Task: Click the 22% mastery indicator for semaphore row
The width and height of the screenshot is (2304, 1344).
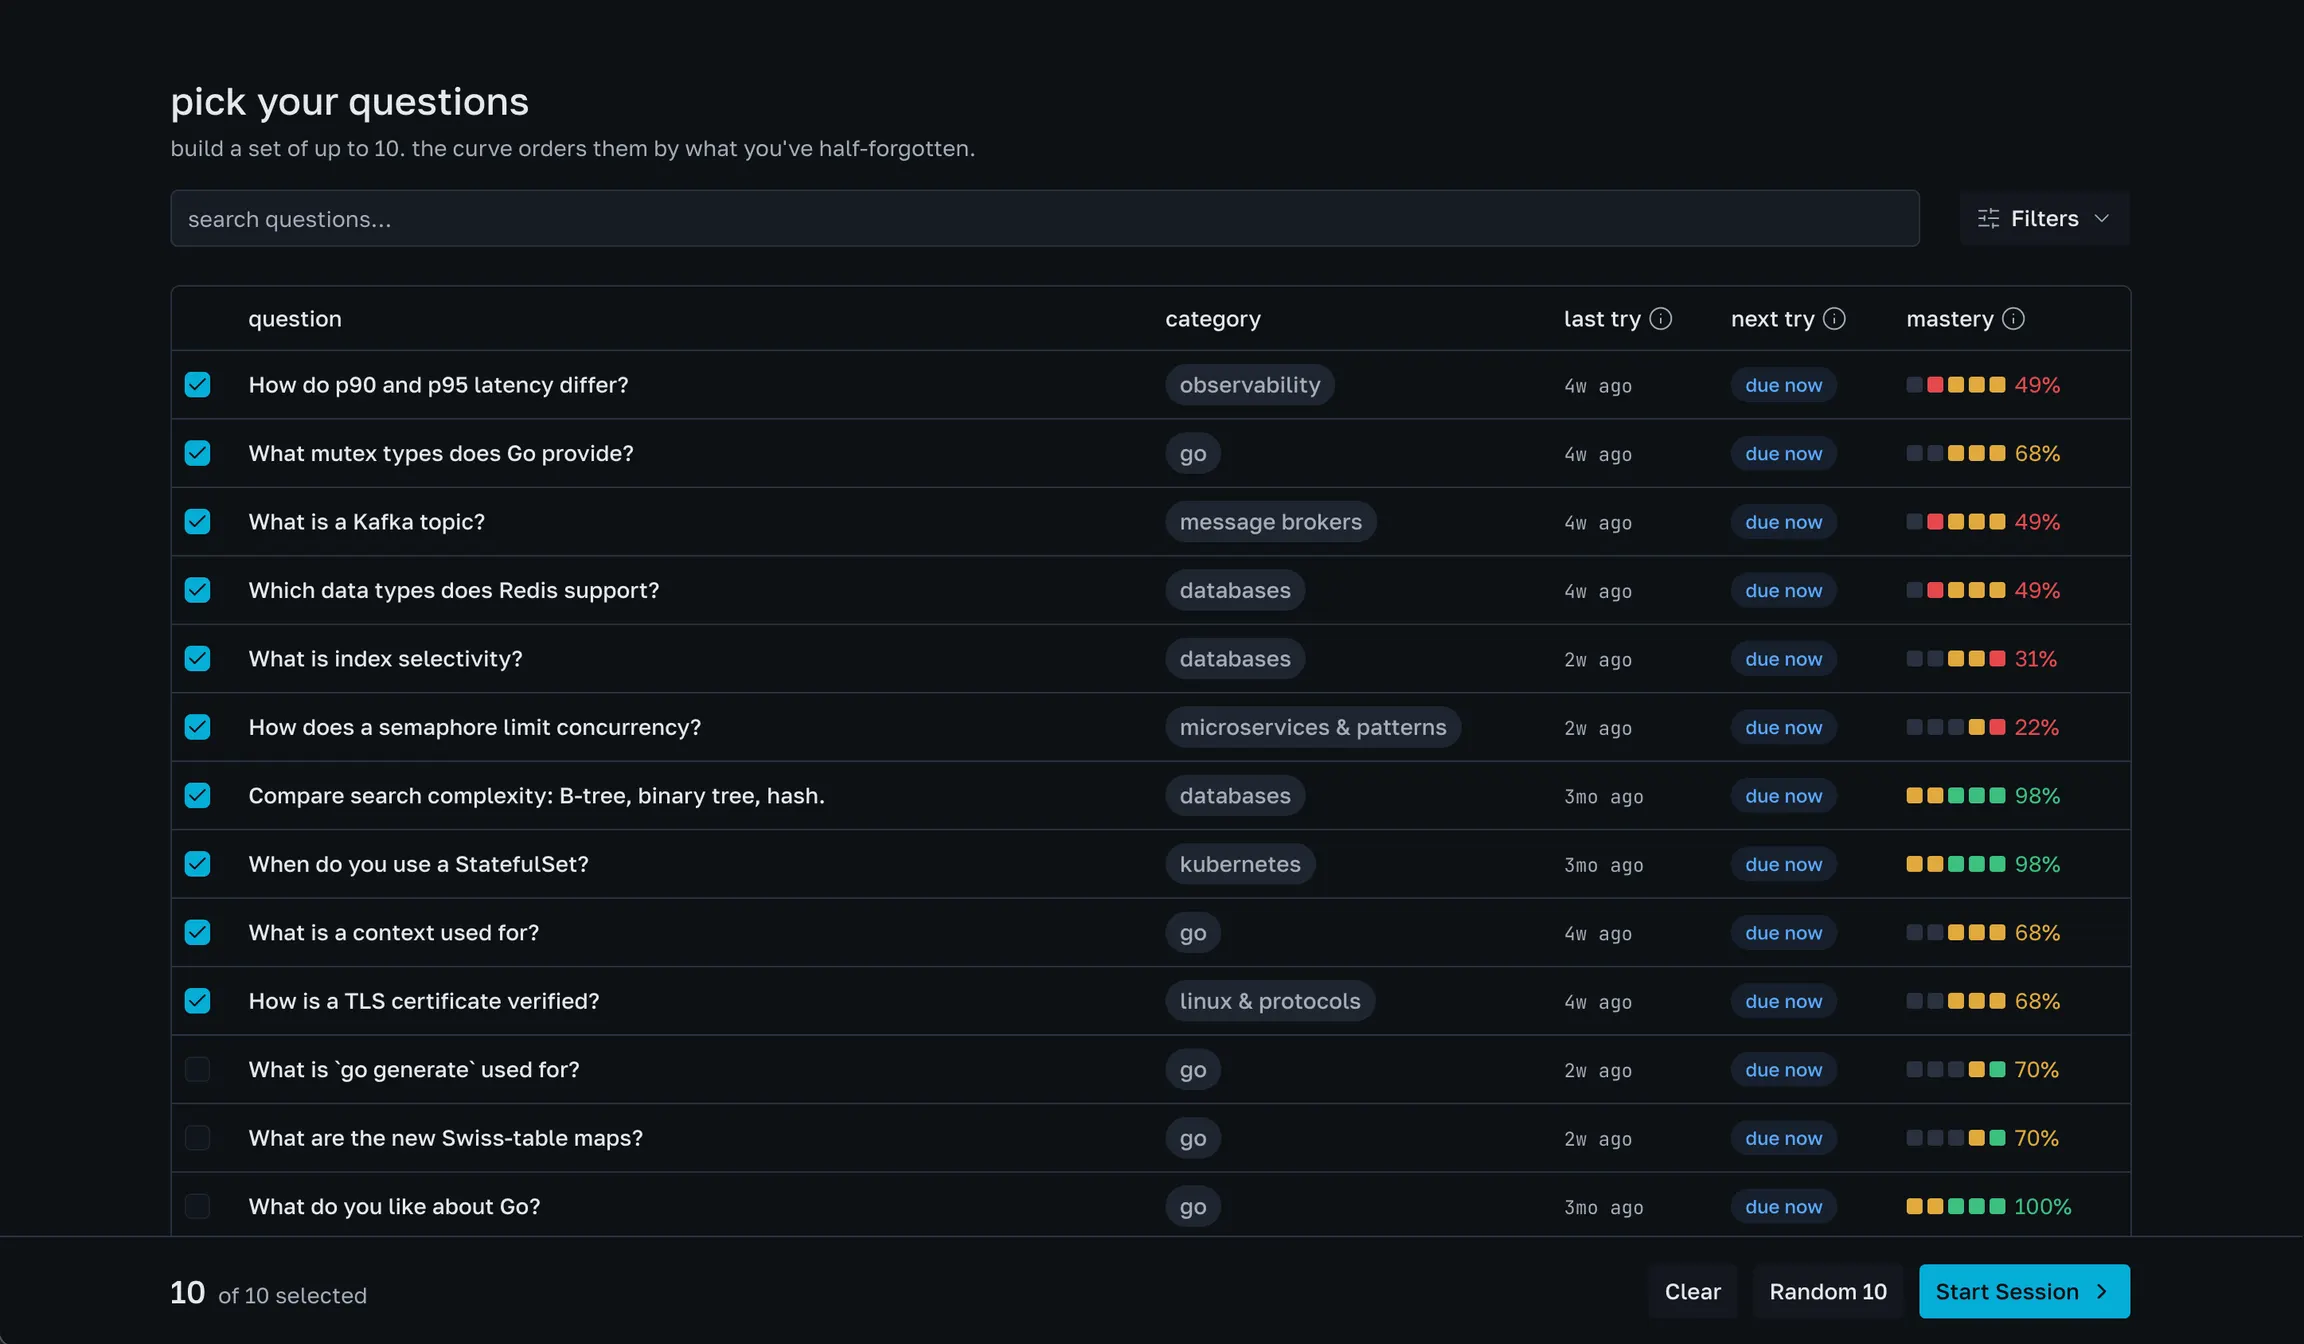Action: point(1982,727)
